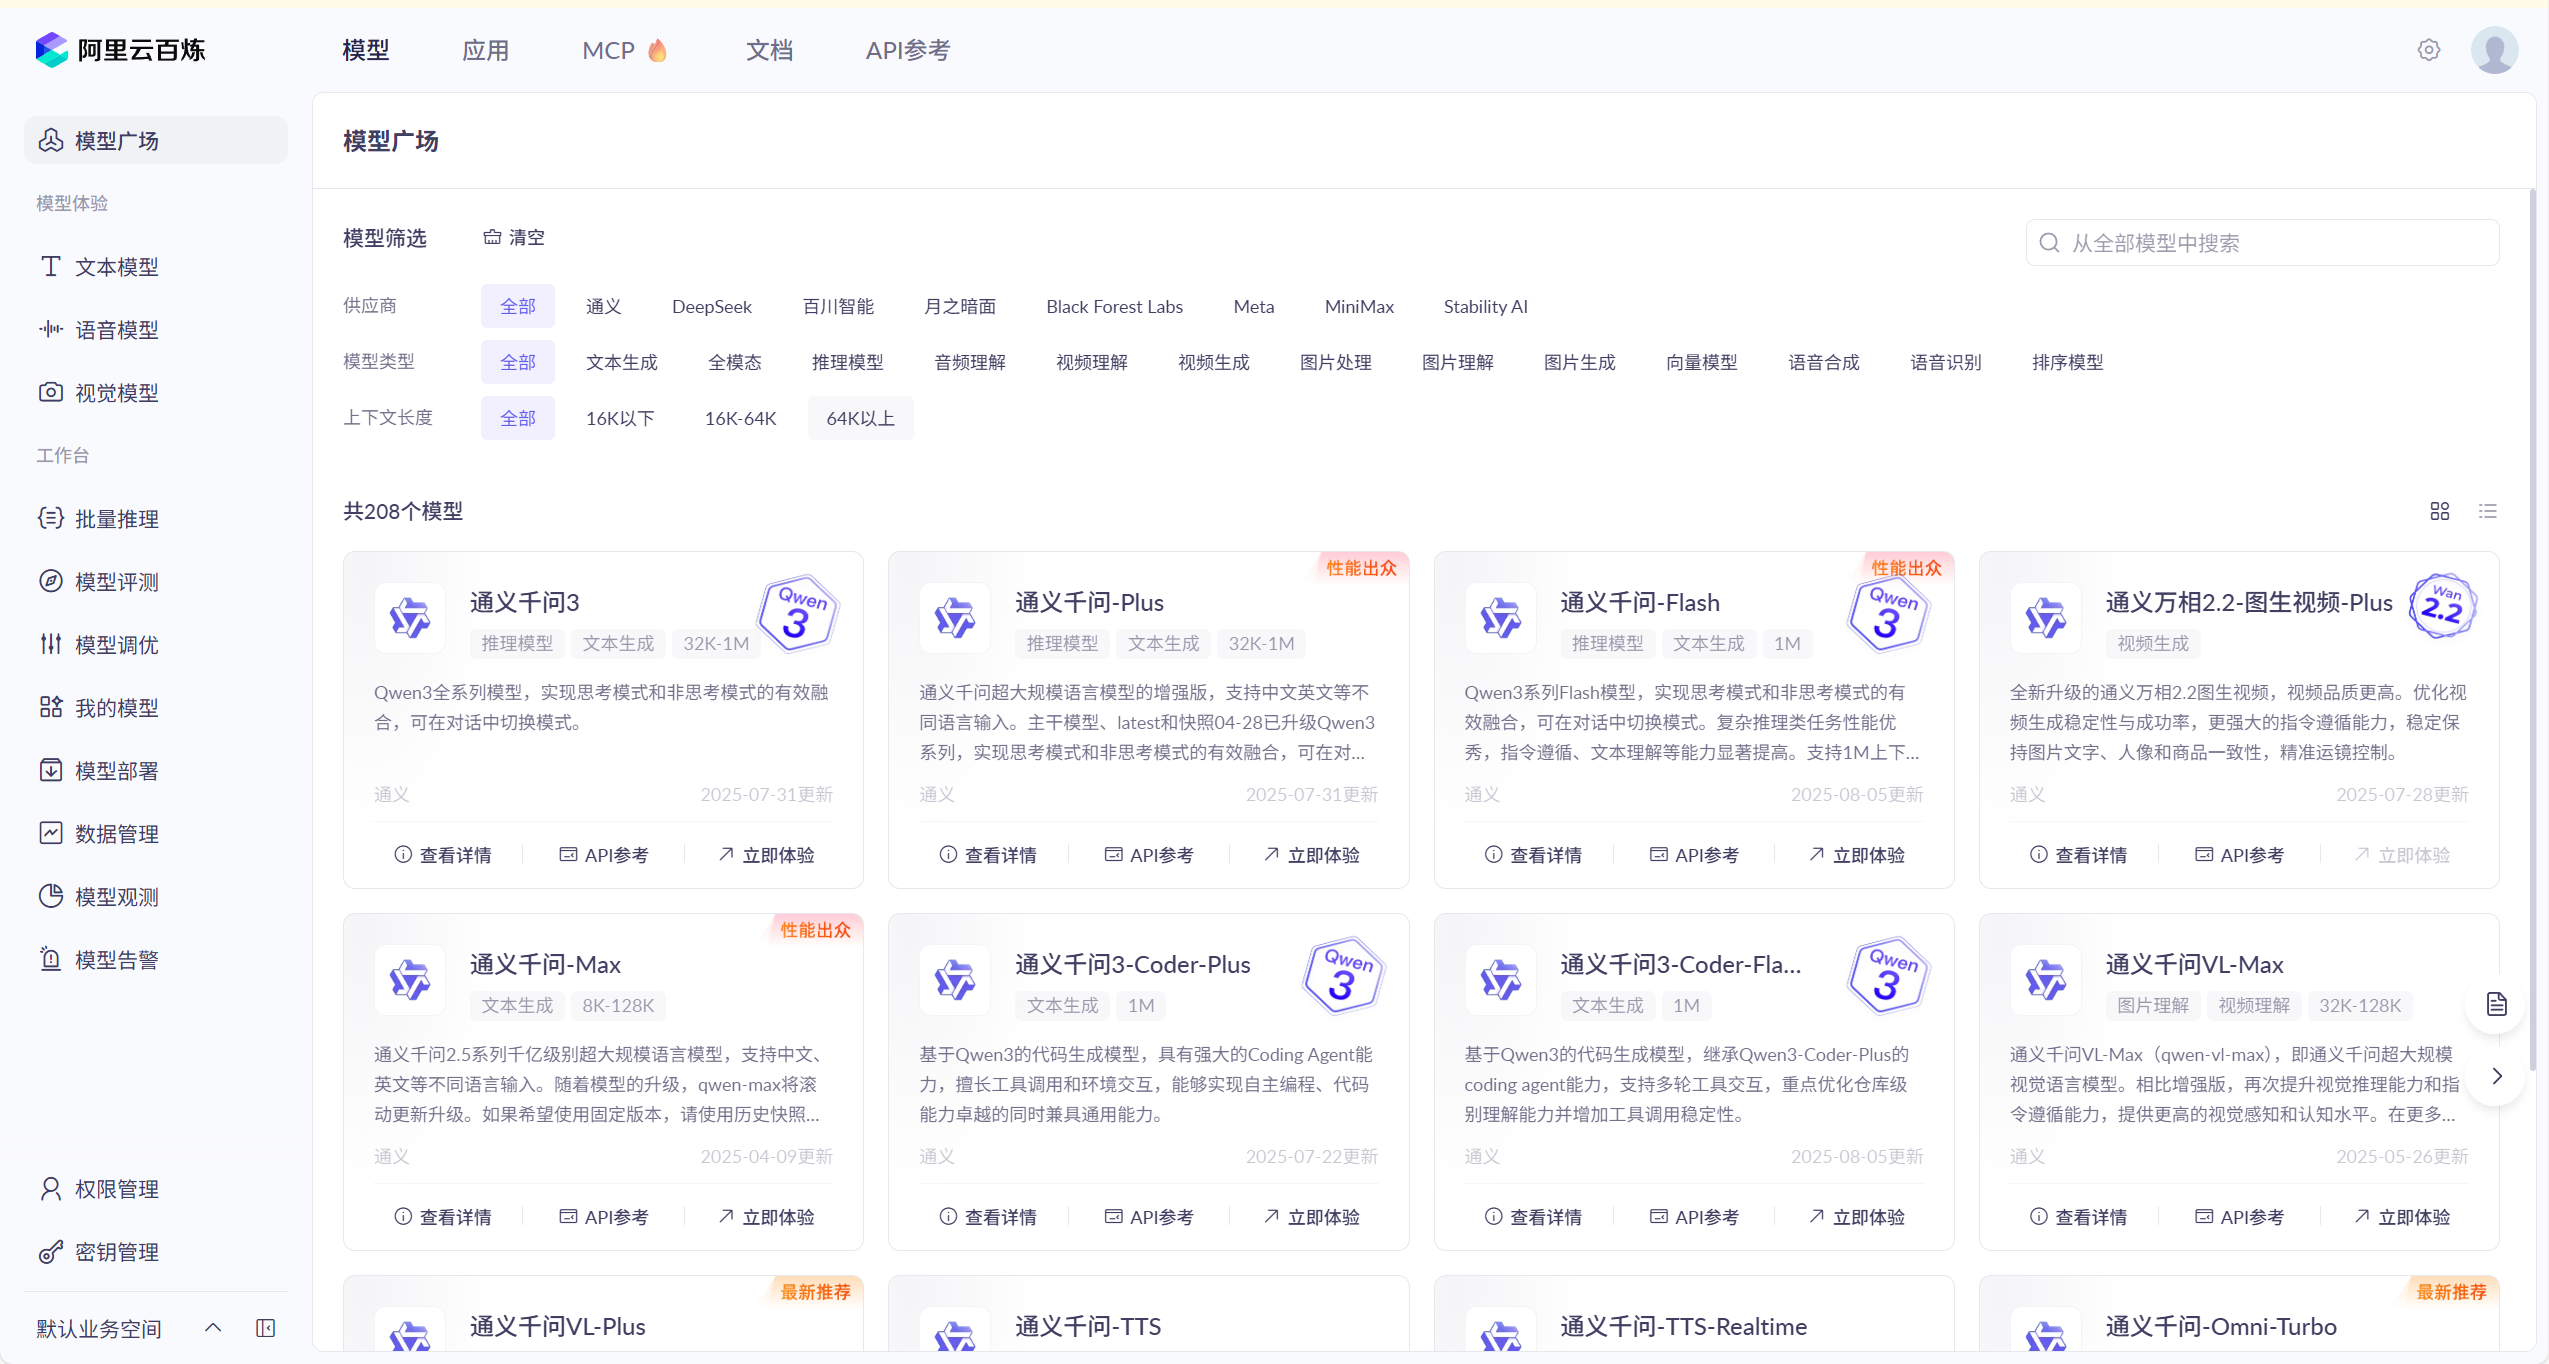The width and height of the screenshot is (2549, 1364).
Task: Expand 默认业务空间 workspace chevron
Action: (213, 1328)
